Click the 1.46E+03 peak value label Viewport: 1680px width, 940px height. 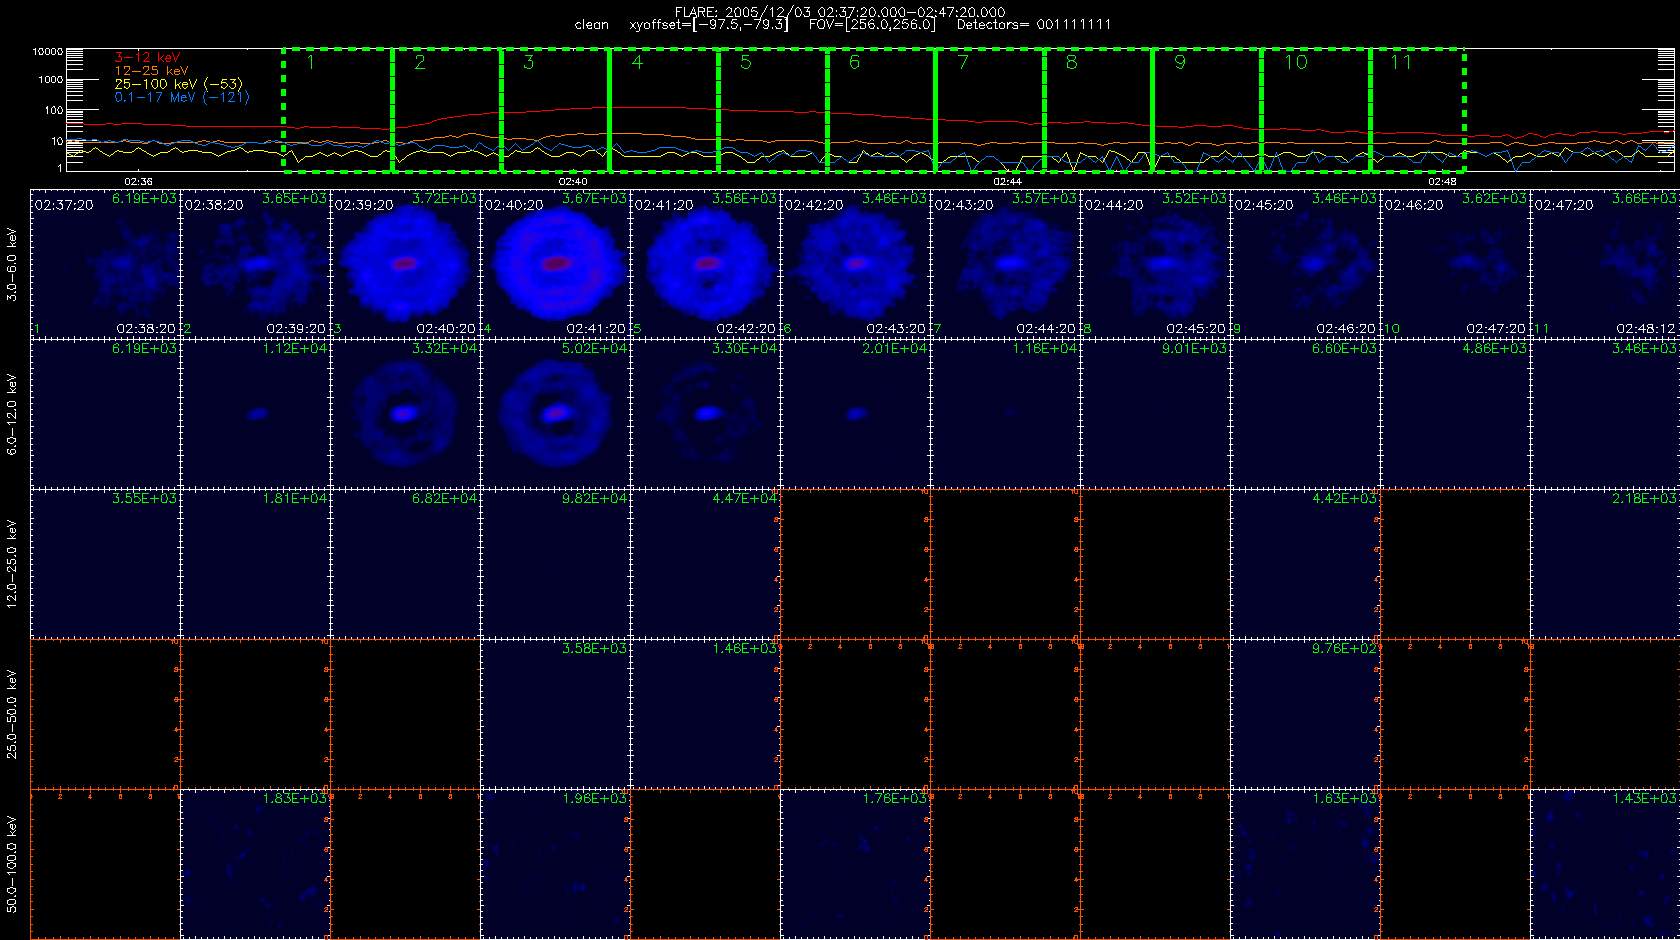pos(744,649)
